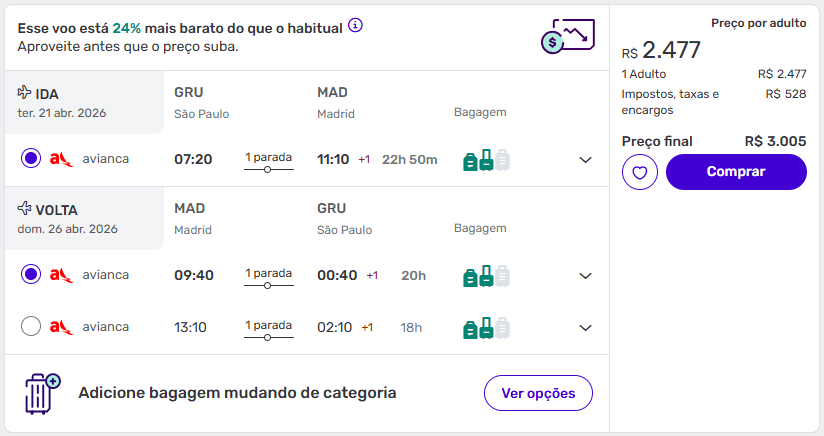The image size is (824, 436).
Task: Click baggage icons on the 09:40 flight
Action: (486, 275)
